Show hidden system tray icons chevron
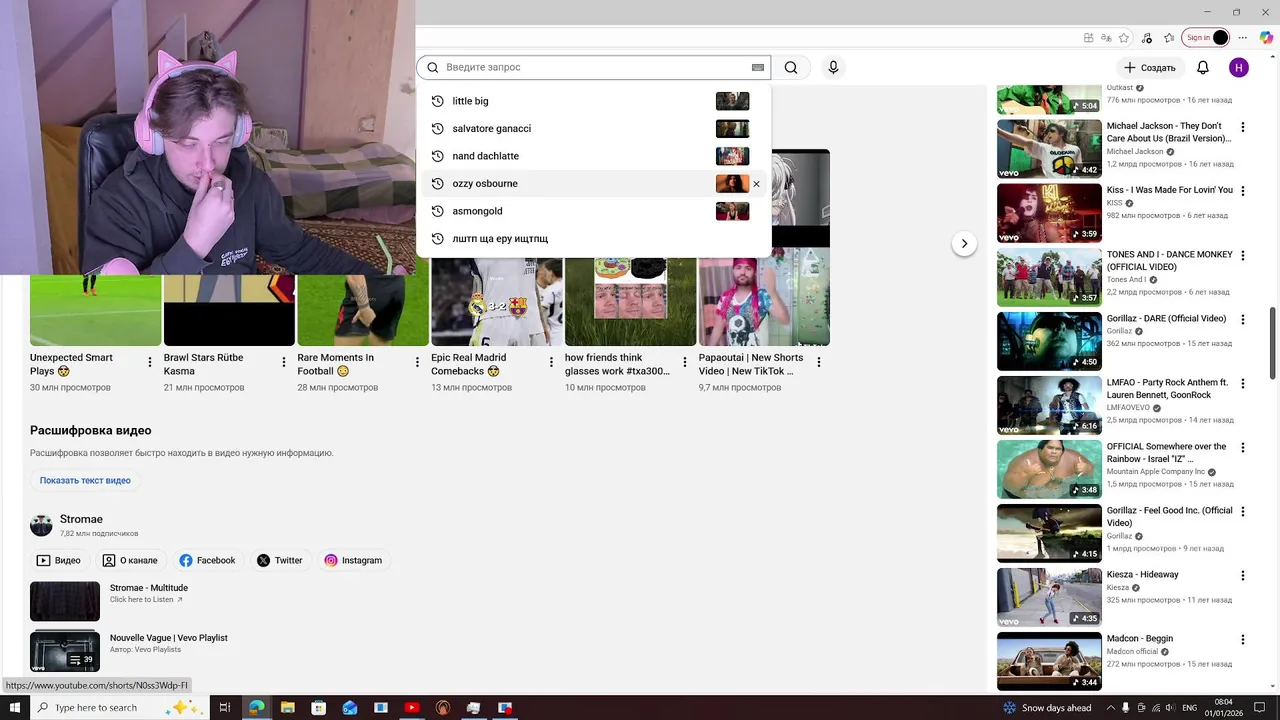 pos(1111,707)
